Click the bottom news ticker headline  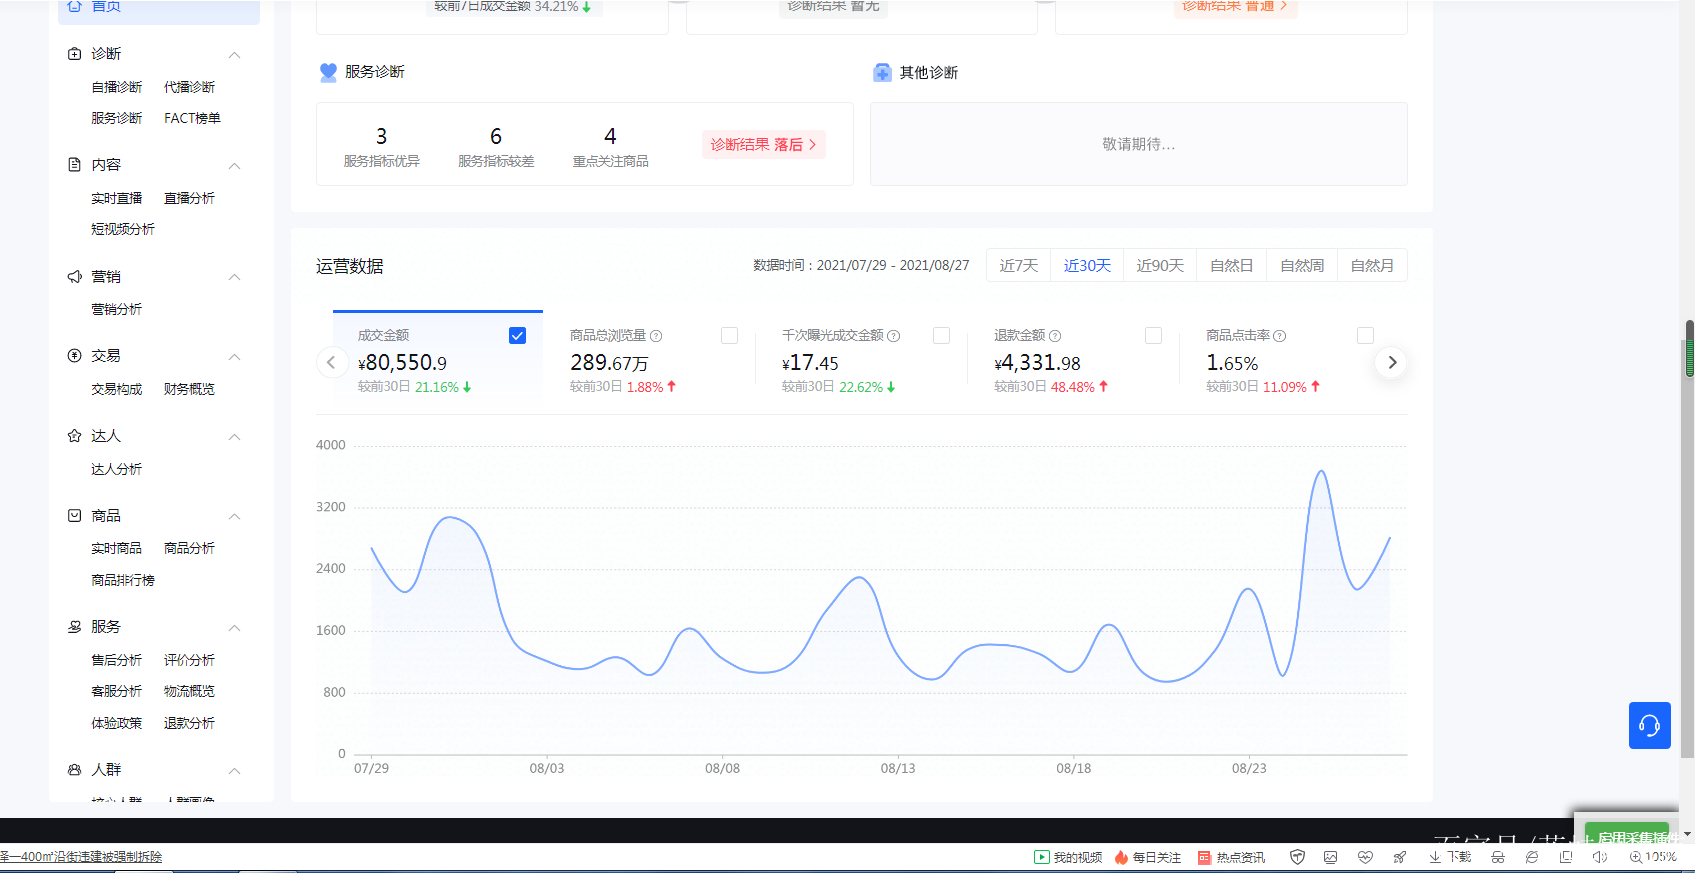(81, 857)
